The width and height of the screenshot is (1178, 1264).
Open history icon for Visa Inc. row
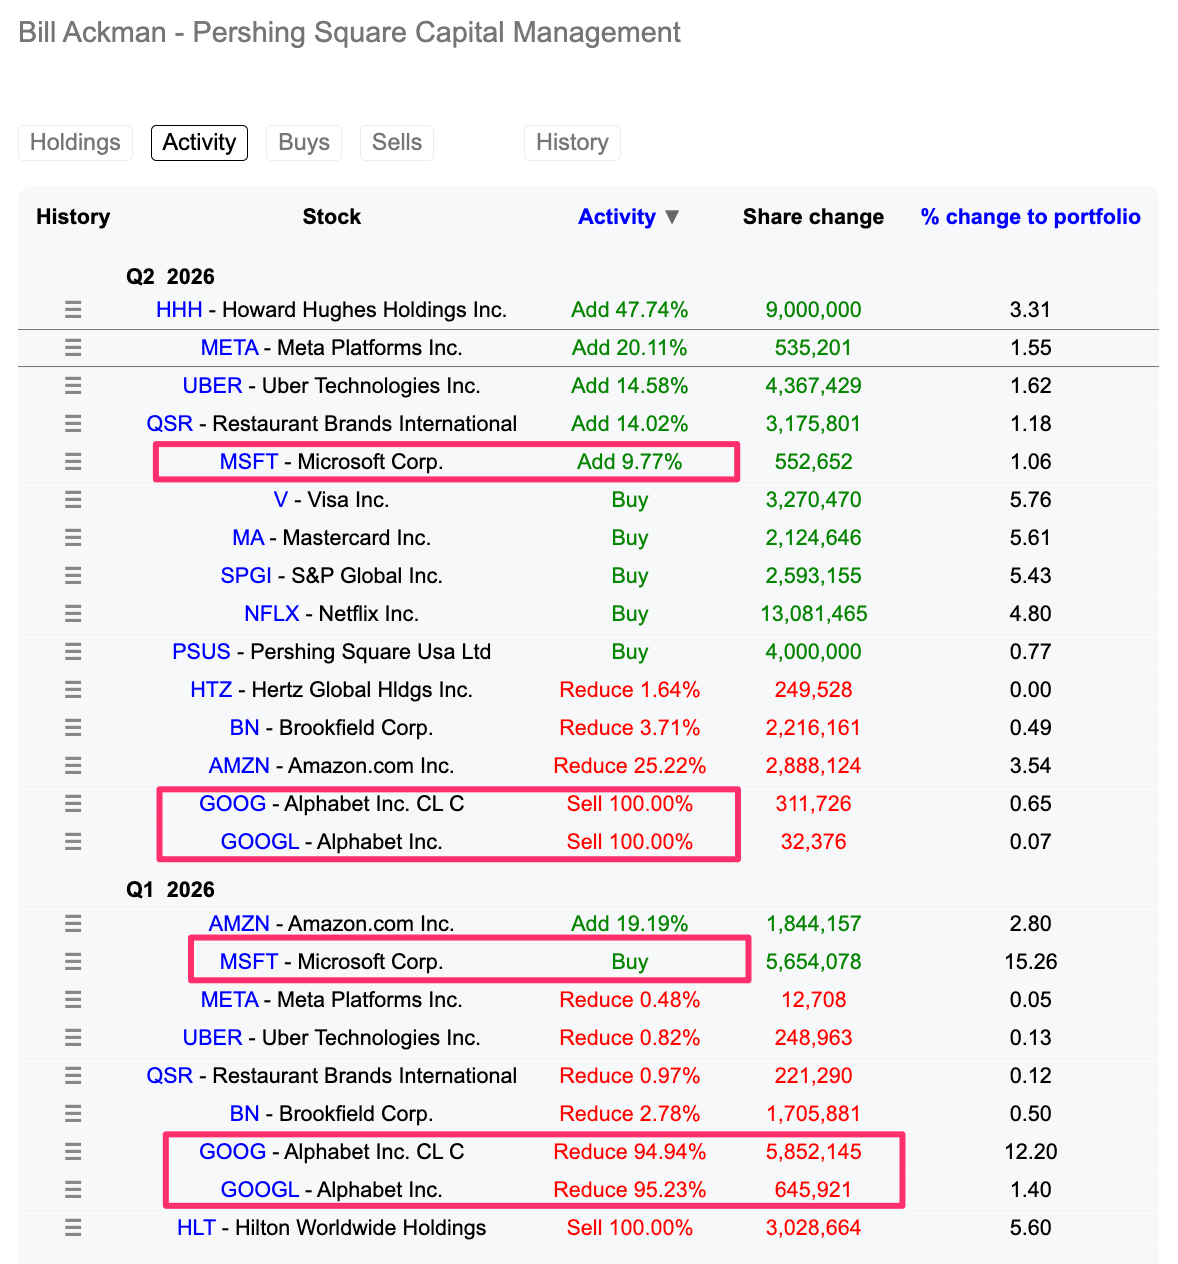point(73,500)
